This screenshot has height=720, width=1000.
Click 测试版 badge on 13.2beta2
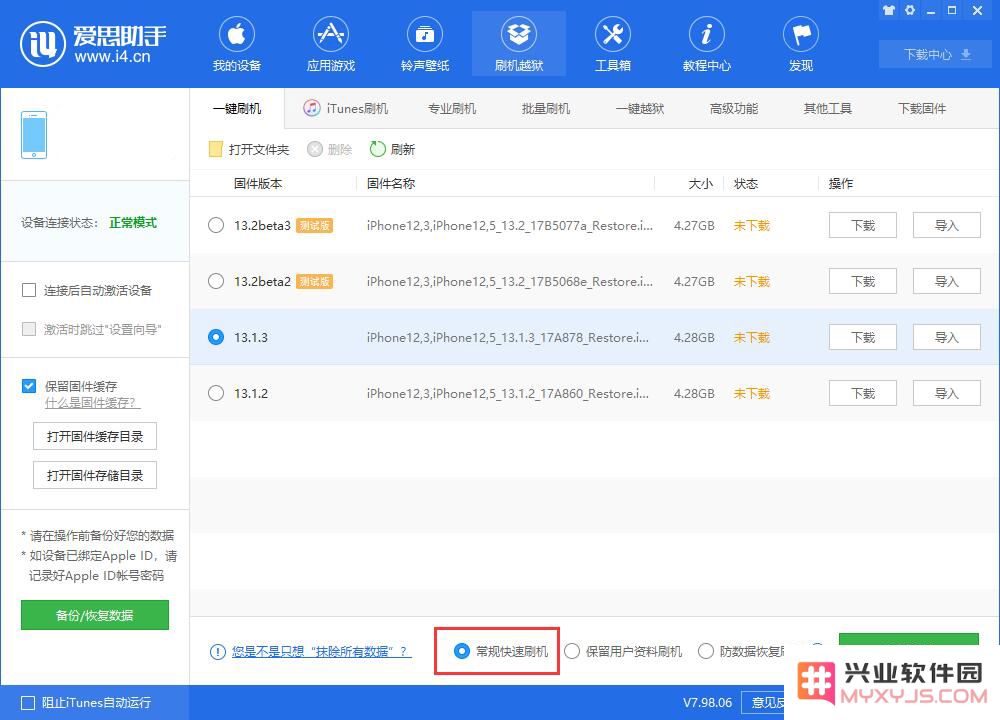[x=314, y=282]
